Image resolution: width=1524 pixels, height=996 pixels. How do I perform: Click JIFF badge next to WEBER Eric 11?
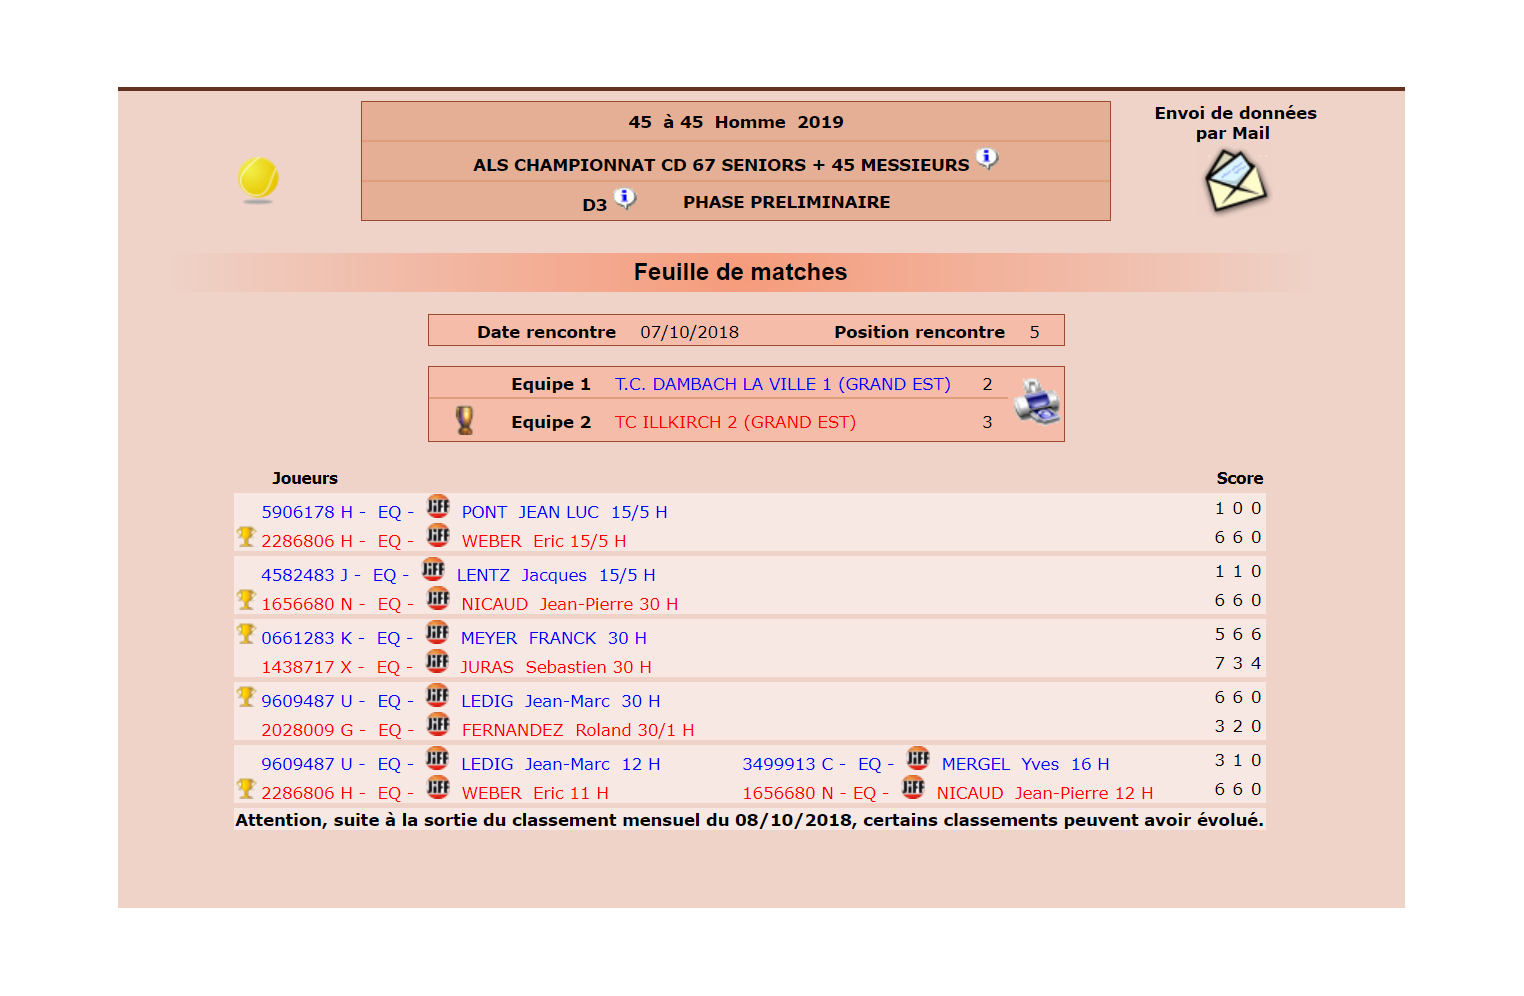coord(438,787)
